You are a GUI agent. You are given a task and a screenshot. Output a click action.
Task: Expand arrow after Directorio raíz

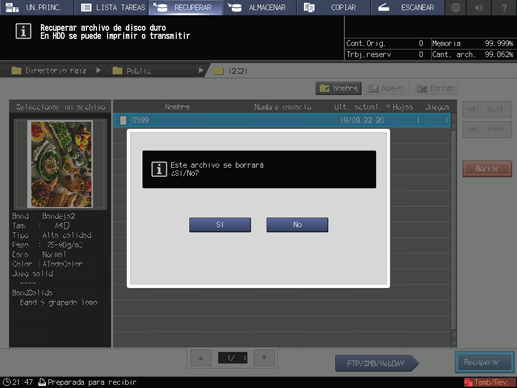coord(98,70)
